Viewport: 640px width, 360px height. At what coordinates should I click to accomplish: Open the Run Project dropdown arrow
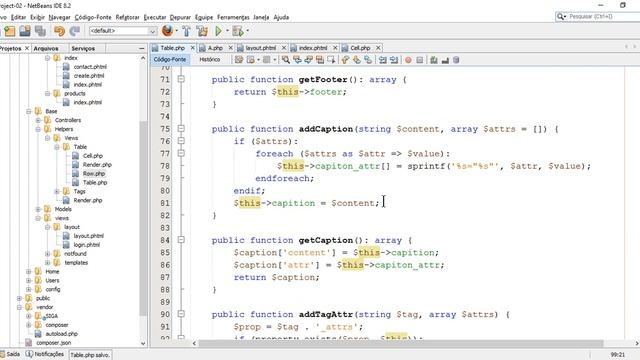[x=227, y=31]
